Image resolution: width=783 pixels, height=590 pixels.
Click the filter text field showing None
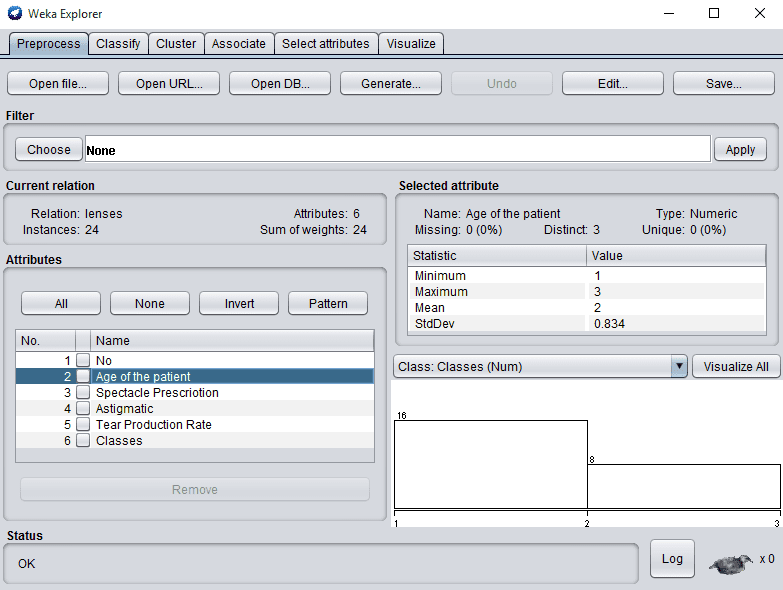click(x=397, y=149)
